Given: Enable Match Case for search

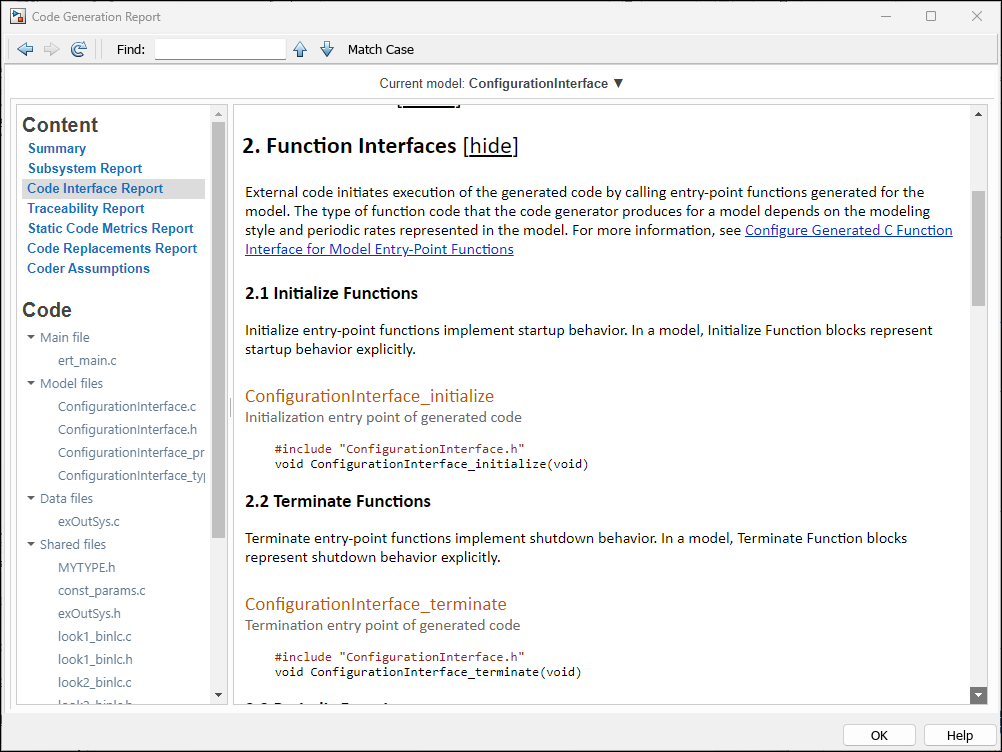Looking at the screenshot, I should [380, 48].
